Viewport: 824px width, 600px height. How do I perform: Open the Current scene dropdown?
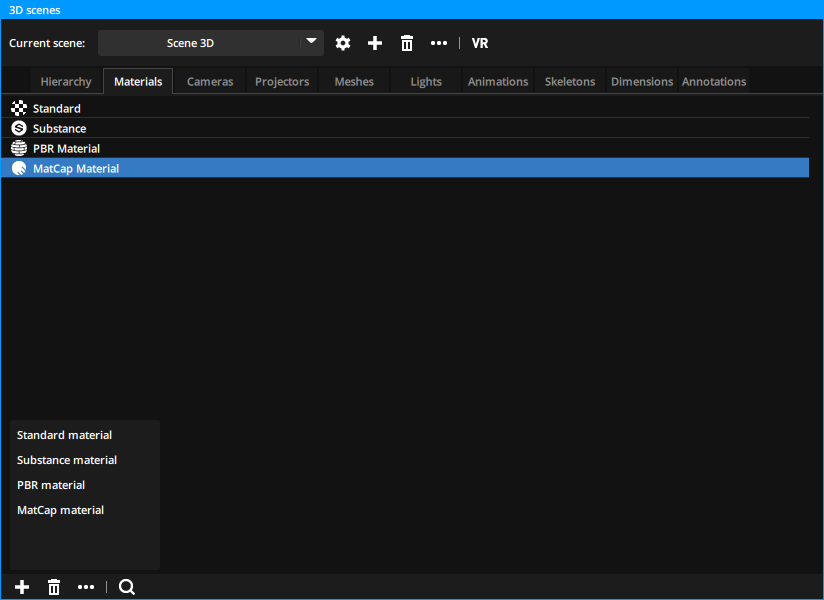(x=211, y=43)
